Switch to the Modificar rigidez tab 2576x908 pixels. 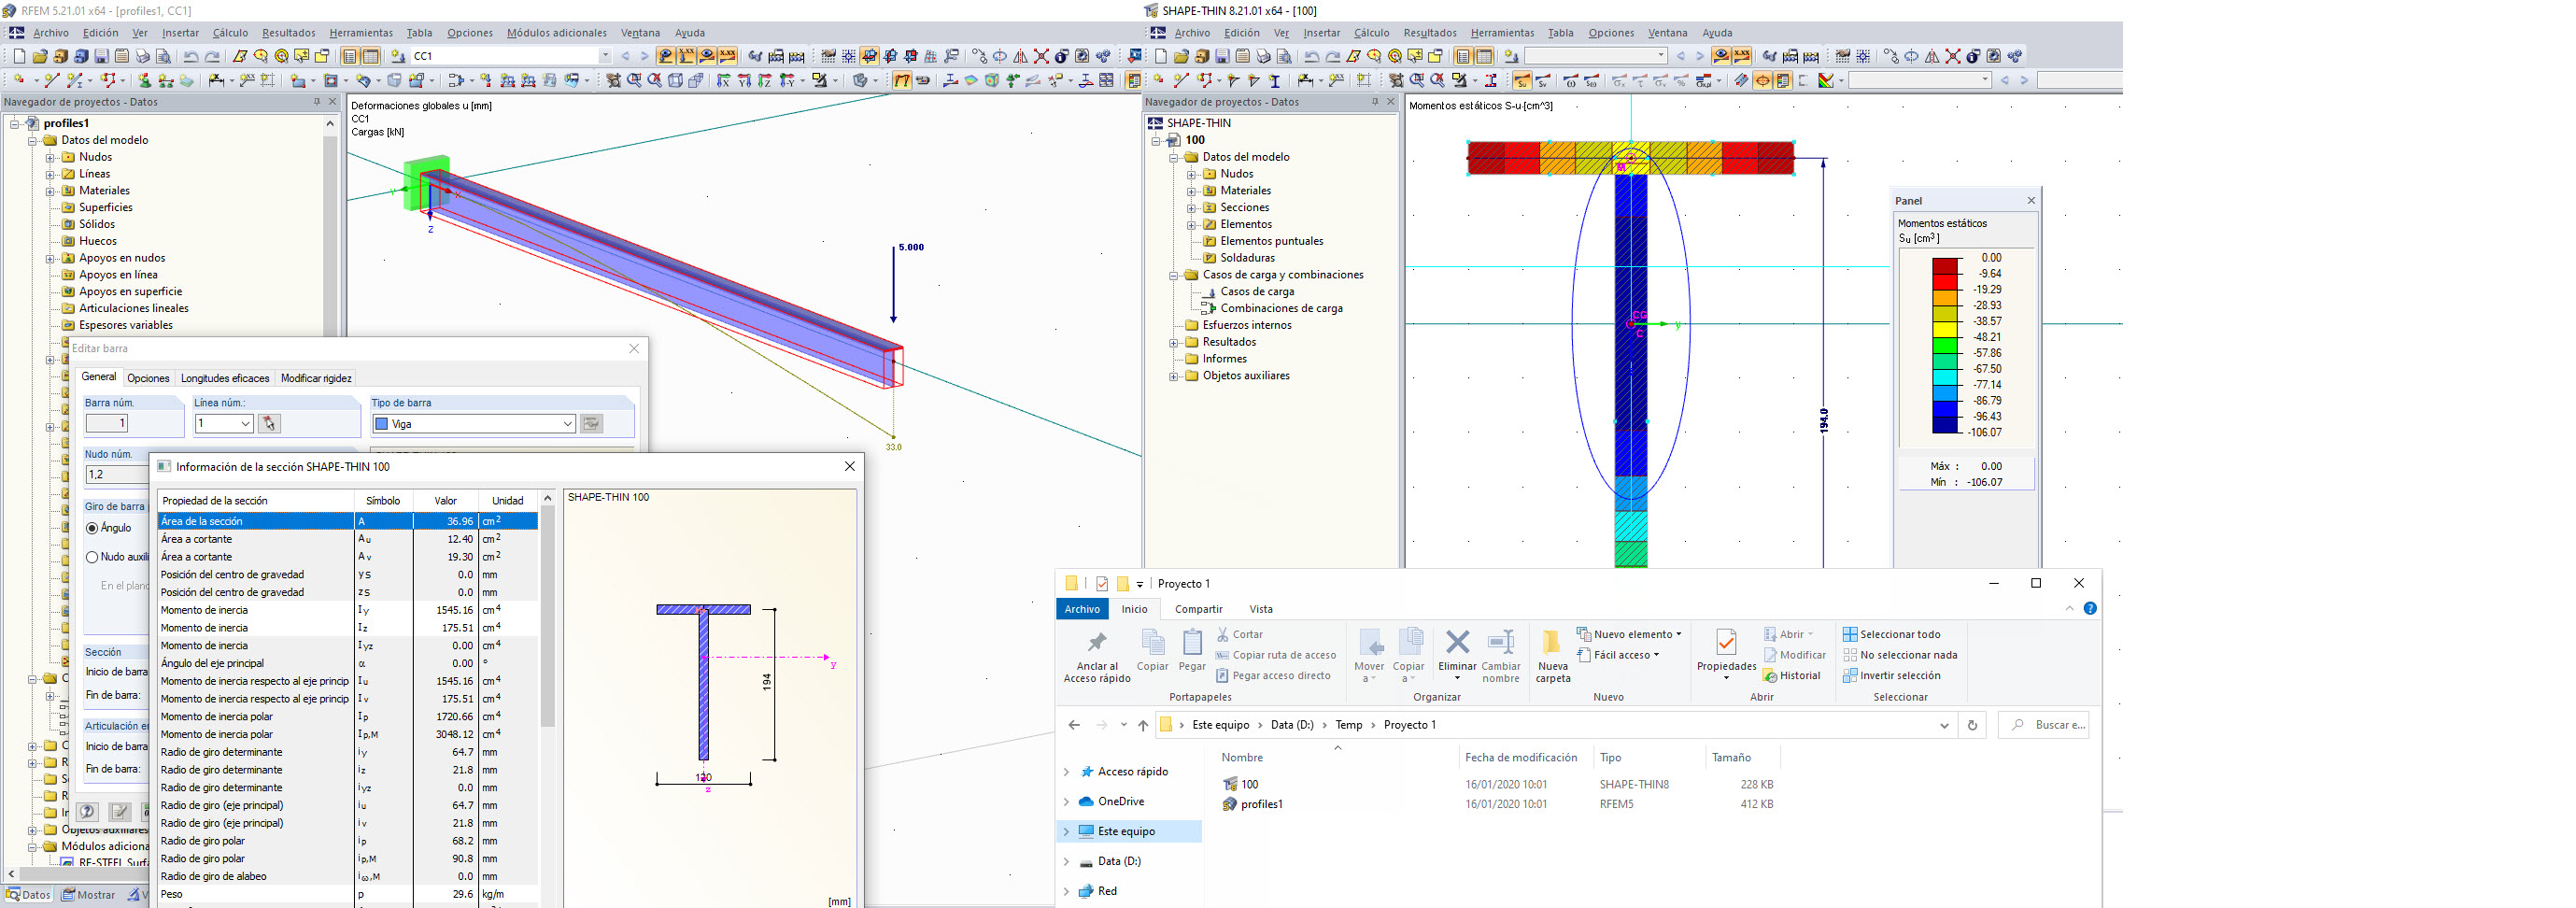point(316,378)
